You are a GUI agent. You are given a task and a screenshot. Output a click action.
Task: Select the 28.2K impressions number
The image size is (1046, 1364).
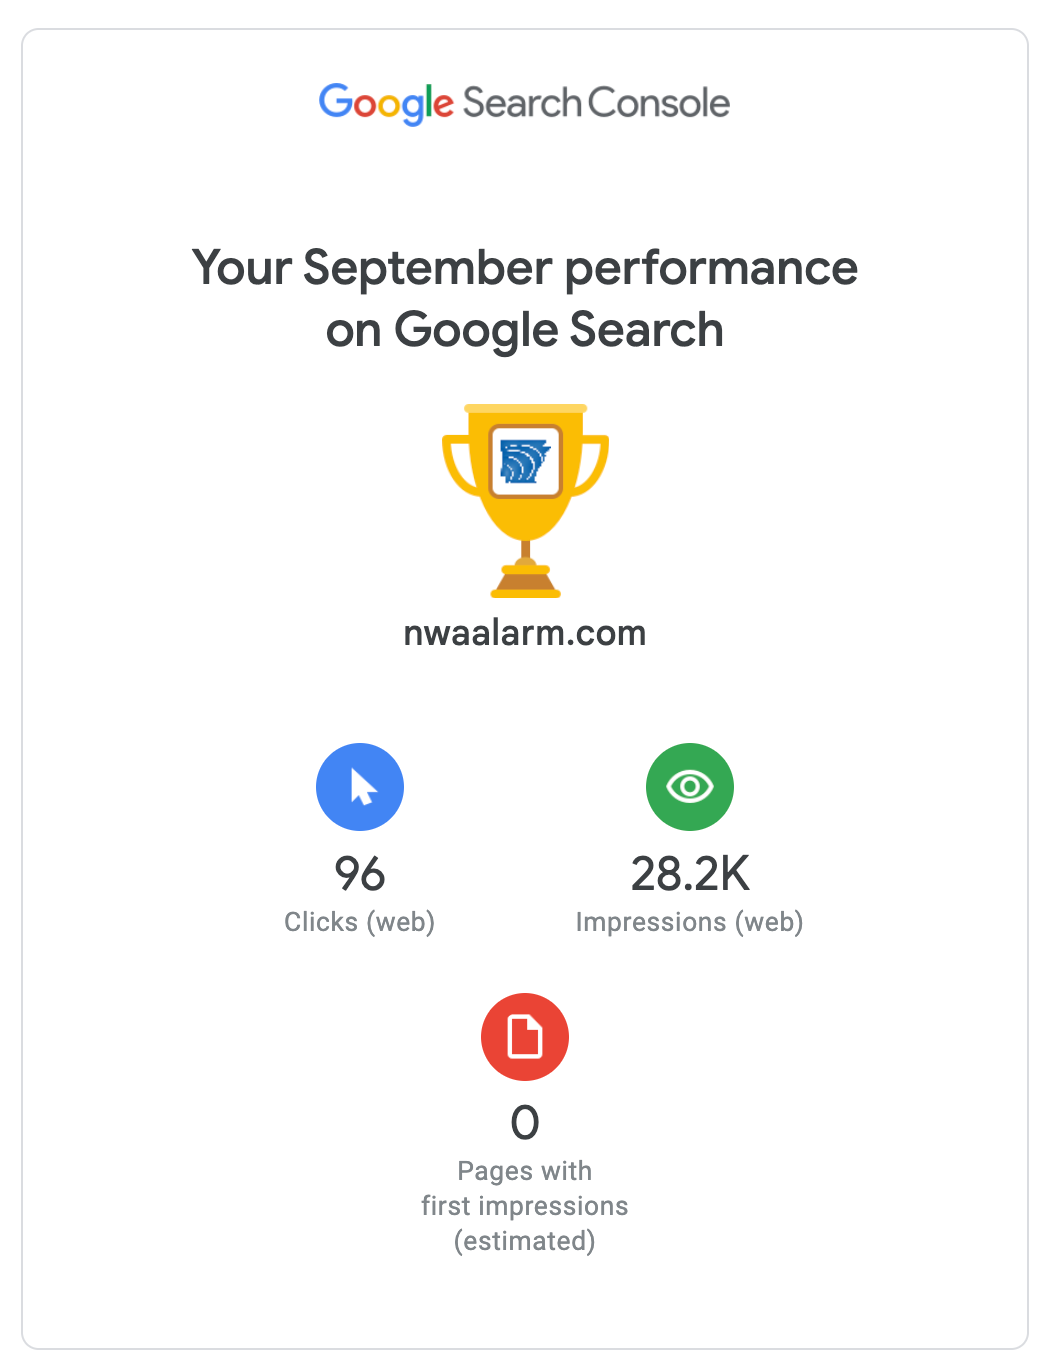[690, 874]
